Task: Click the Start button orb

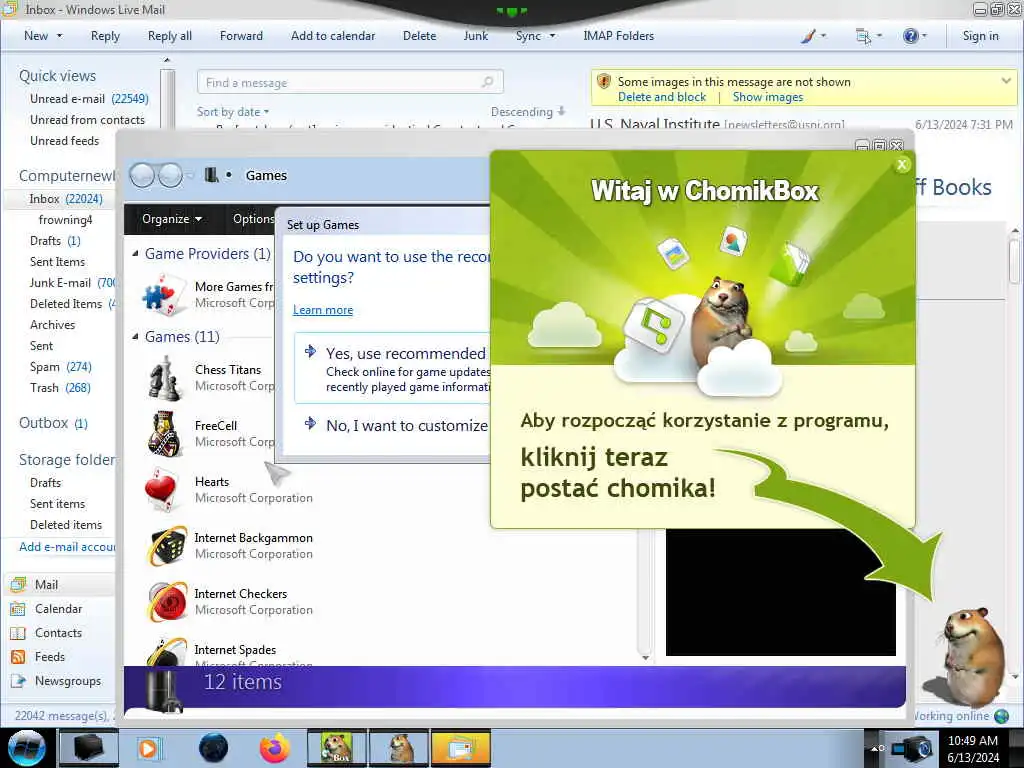Action: click(26, 748)
